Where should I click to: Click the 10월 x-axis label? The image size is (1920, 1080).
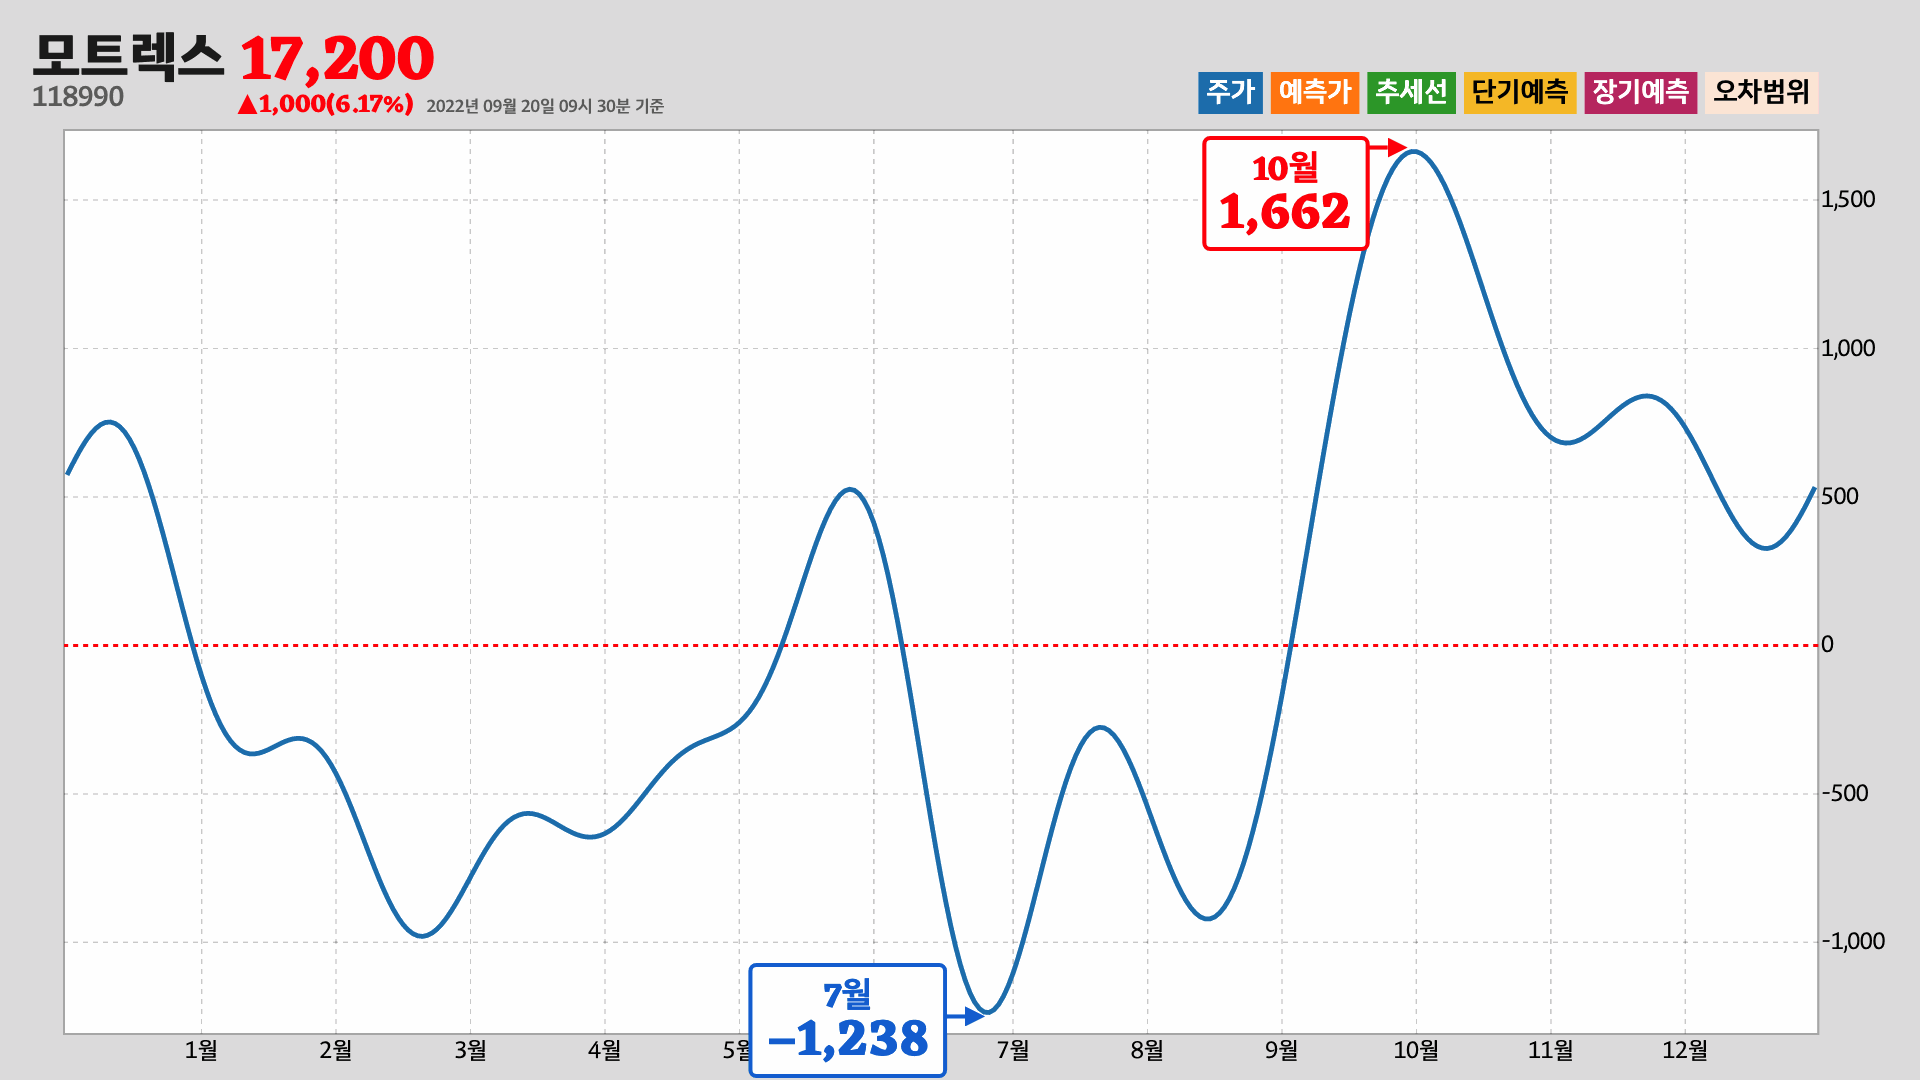coord(1416,1050)
